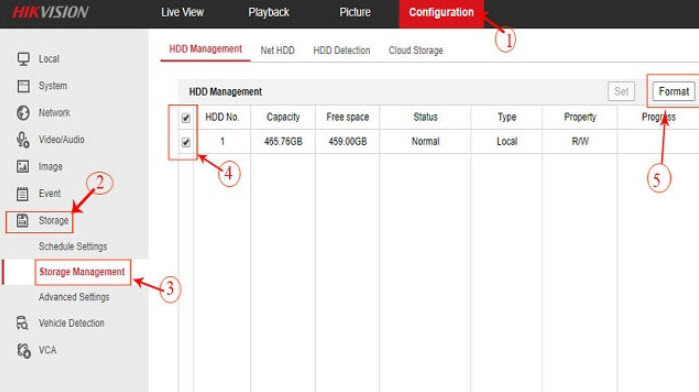
Task: Select Schedule Settings under Storage
Action: pos(73,246)
